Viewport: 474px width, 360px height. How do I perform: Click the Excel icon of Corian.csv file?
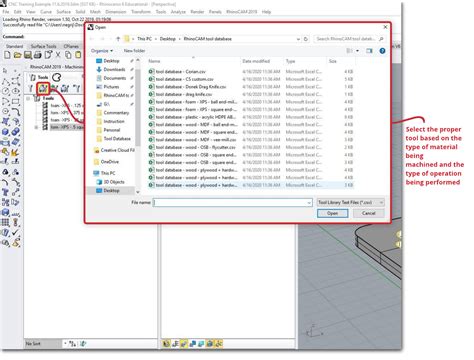tap(151, 71)
